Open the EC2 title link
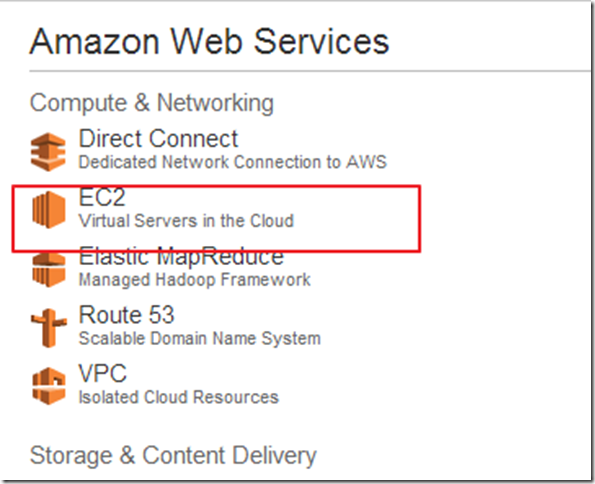The height and width of the screenshot is (484, 595). pos(102,197)
